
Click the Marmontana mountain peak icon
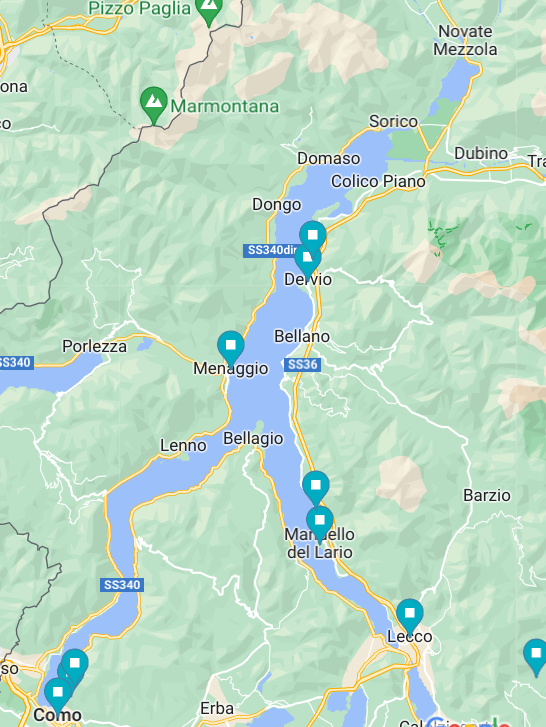154,103
